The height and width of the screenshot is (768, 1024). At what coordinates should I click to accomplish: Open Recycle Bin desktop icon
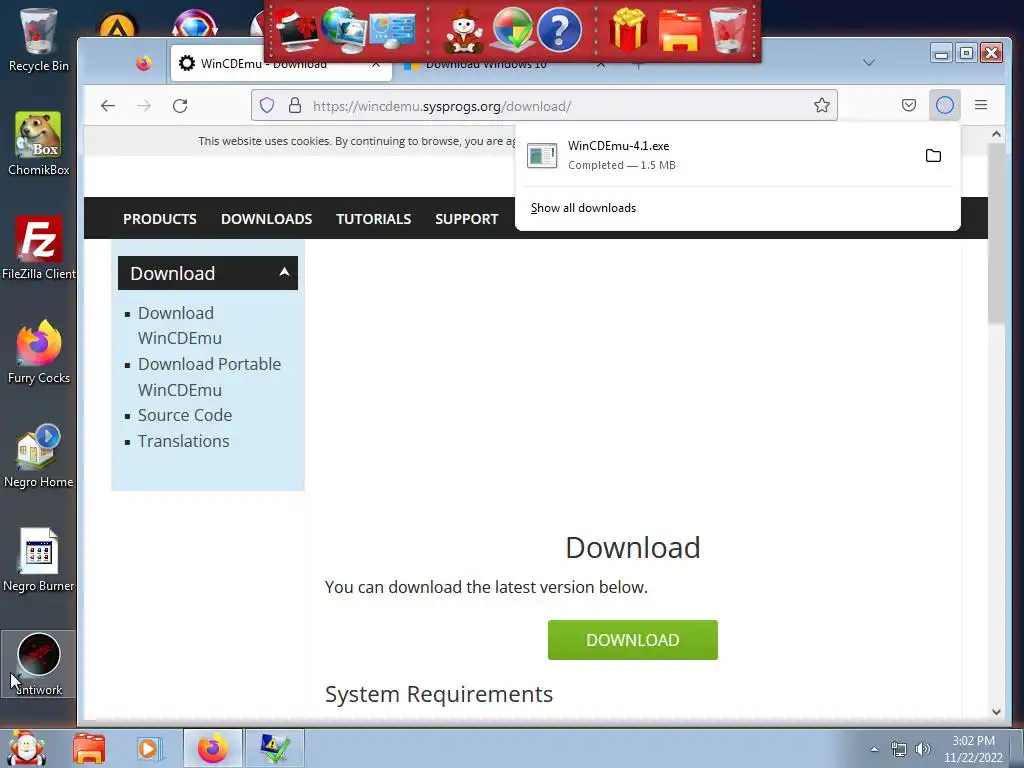coord(39,39)
